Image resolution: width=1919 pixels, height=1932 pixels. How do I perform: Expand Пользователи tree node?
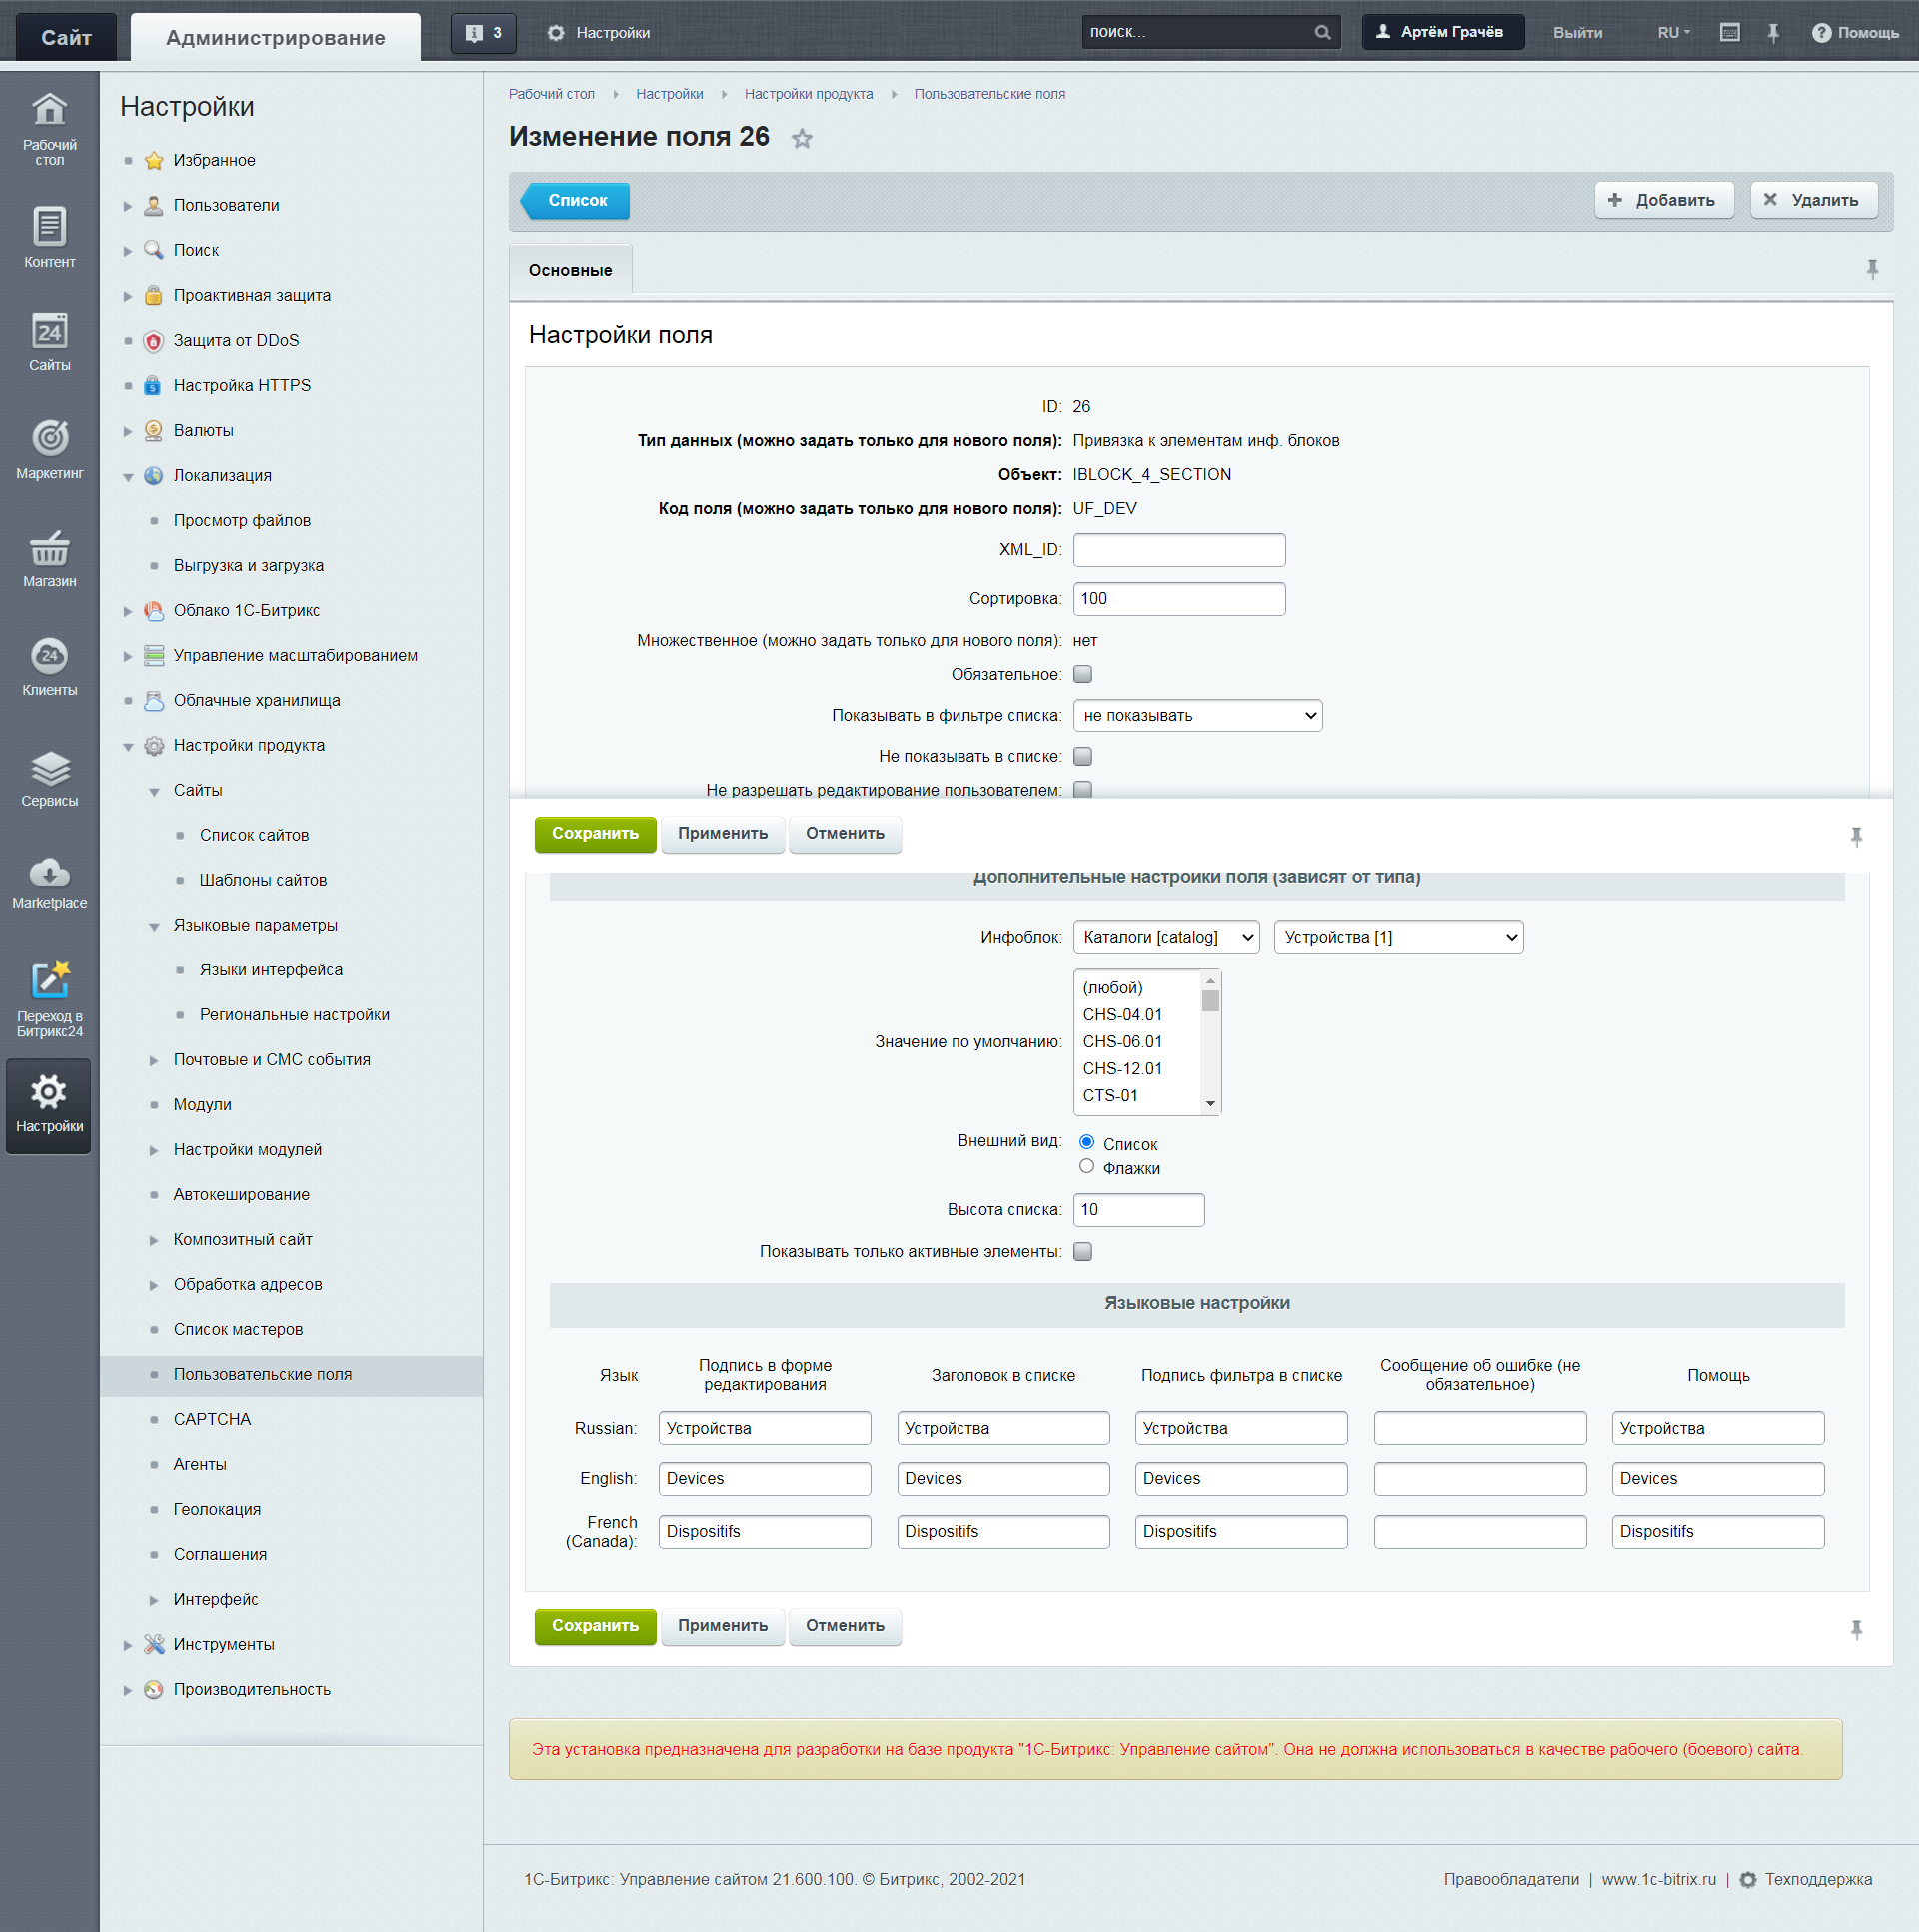(x=127, y=206)
